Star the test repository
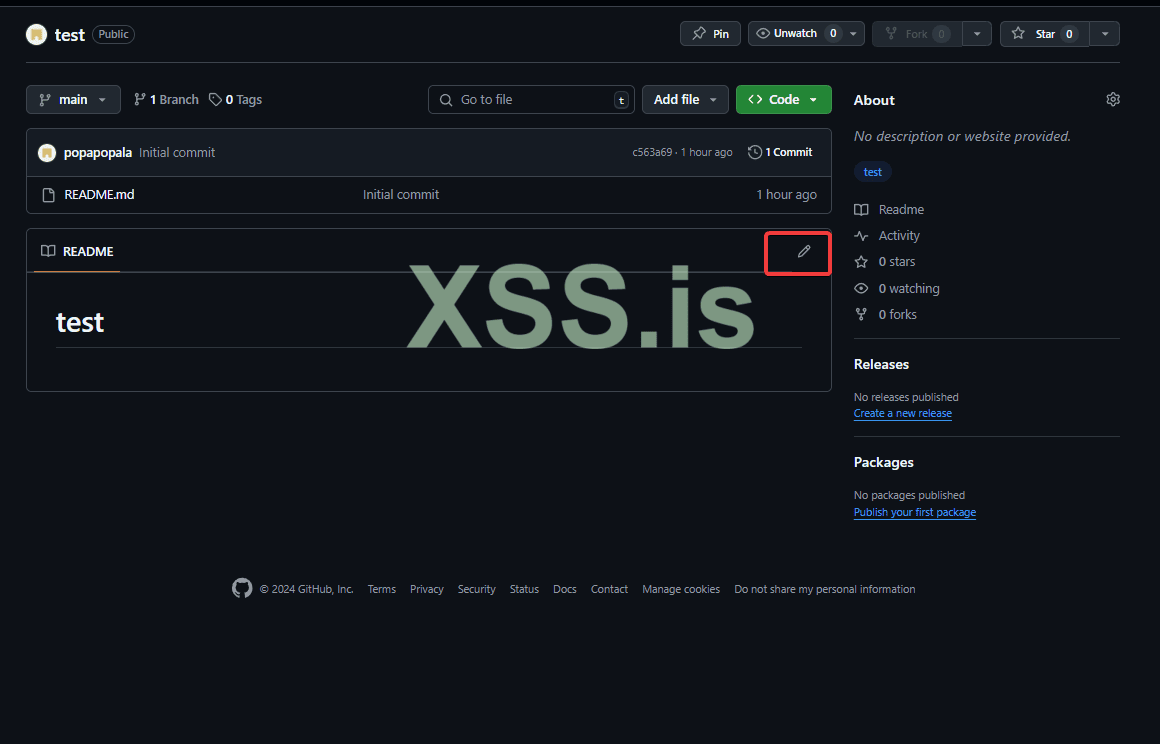 click(x=1045, y=34)
